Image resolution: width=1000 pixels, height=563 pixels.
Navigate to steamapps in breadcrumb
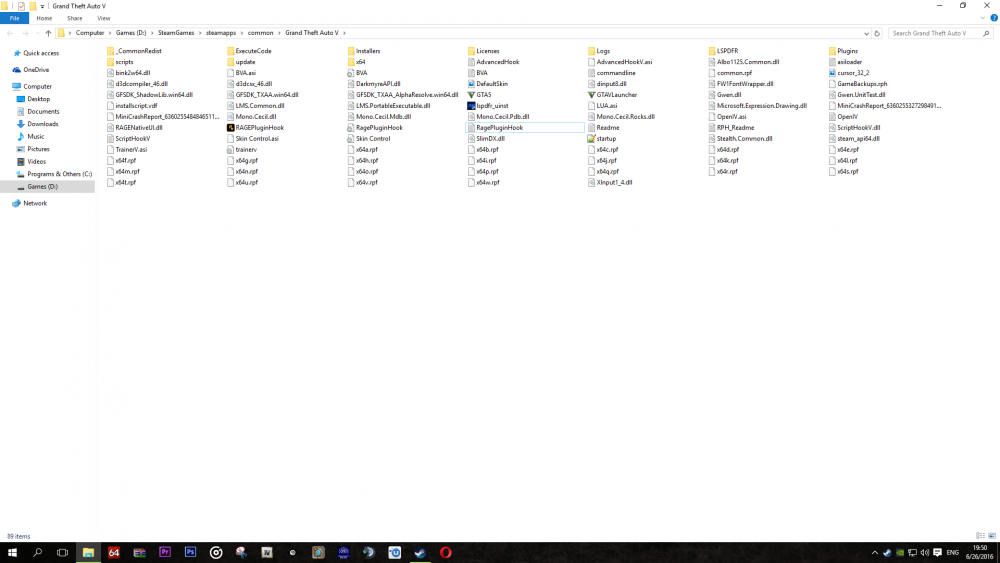[221, 33]
